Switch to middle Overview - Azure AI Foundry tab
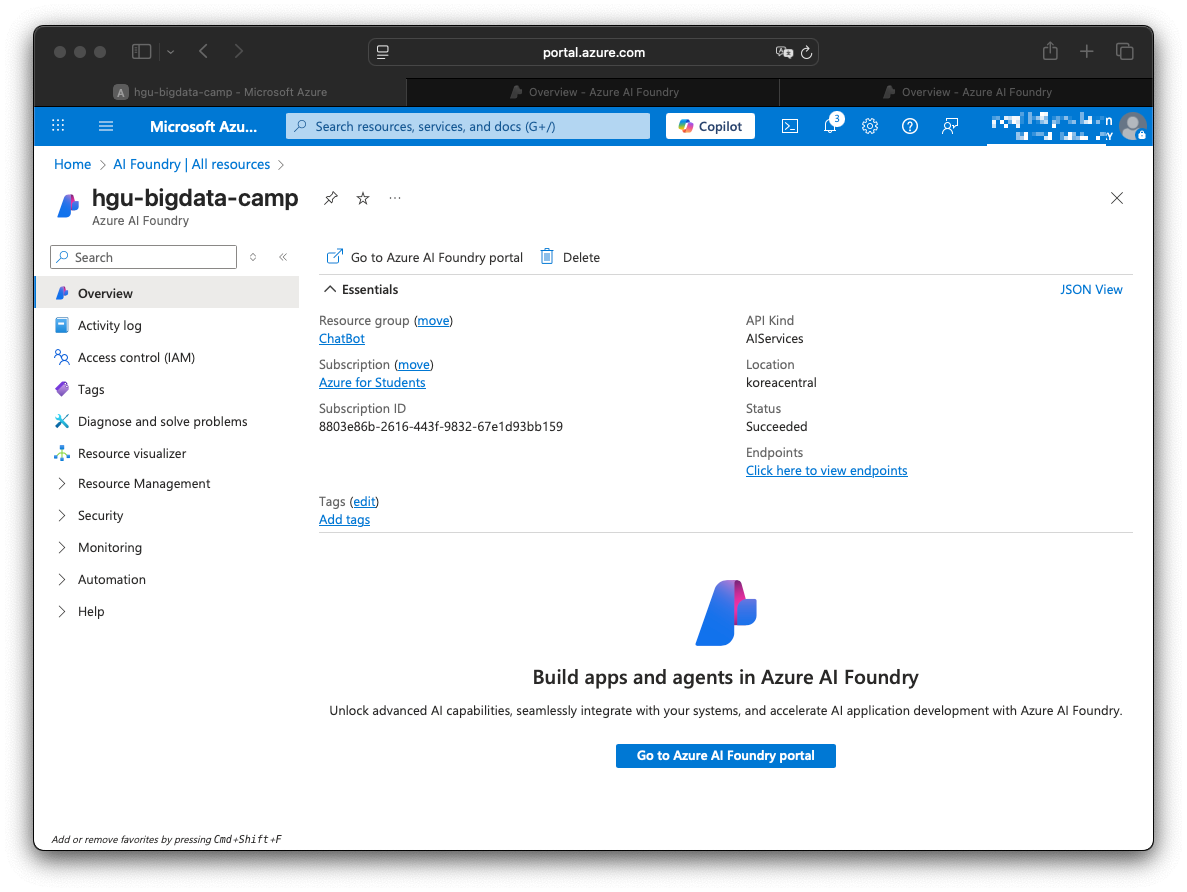 [594, 92]
